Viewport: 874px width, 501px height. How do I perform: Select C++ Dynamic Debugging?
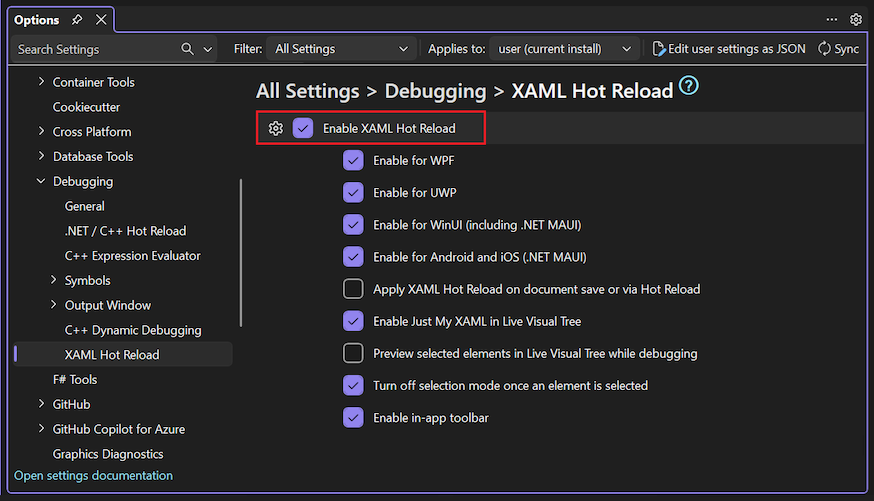point(133,330)
